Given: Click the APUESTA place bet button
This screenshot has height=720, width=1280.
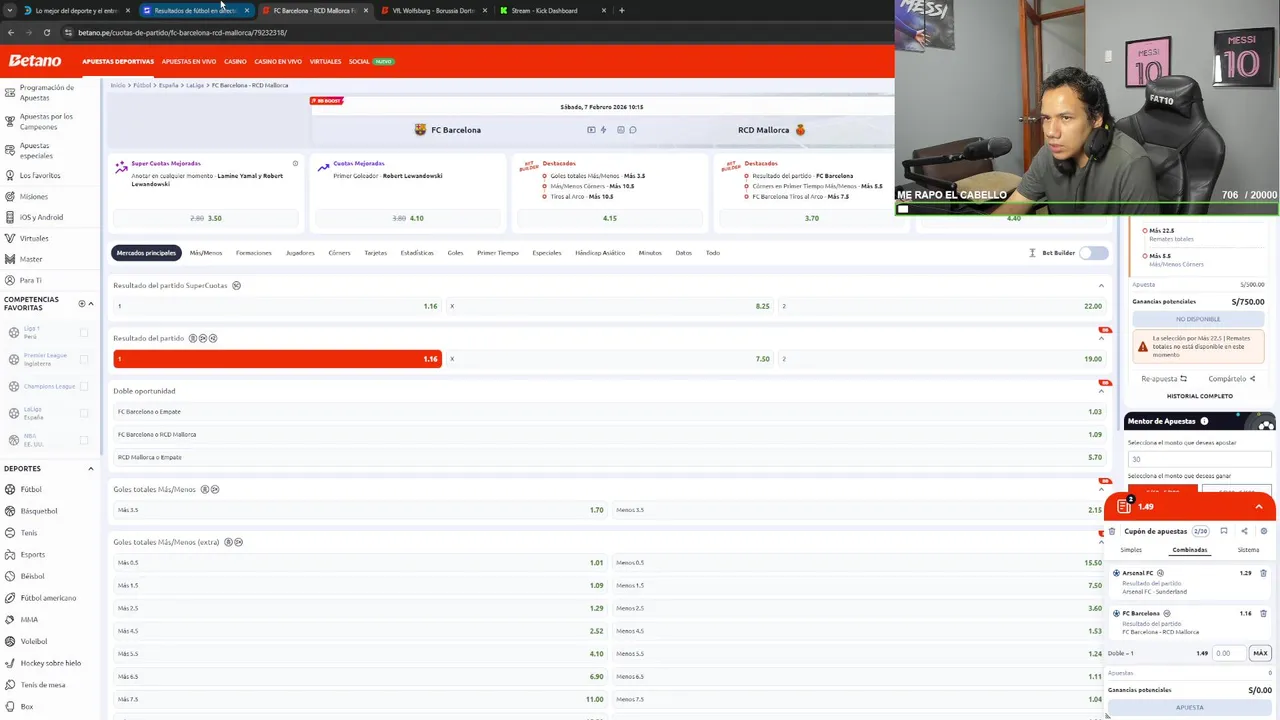Looking at the screenshot, I should 1190,708.
